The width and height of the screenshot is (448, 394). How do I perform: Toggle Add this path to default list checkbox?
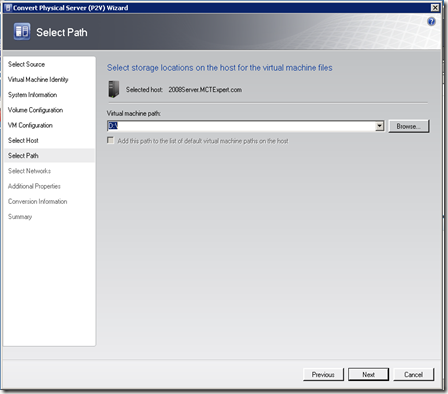point(110,140)
